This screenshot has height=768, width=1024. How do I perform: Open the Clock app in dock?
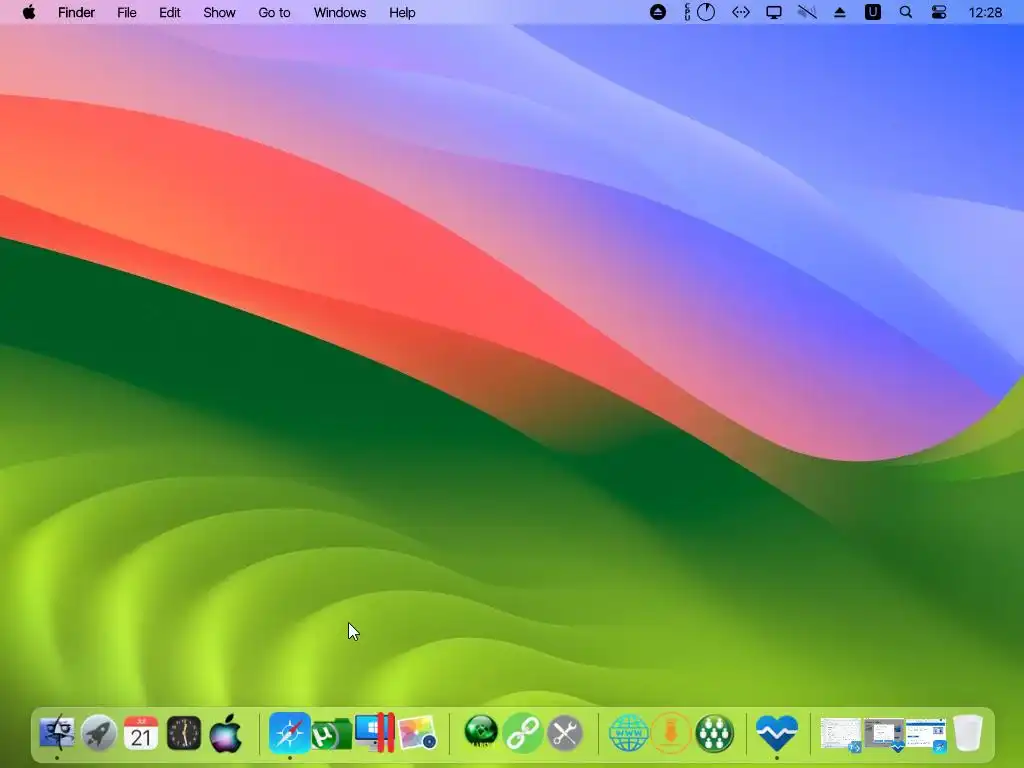point(184,732)
